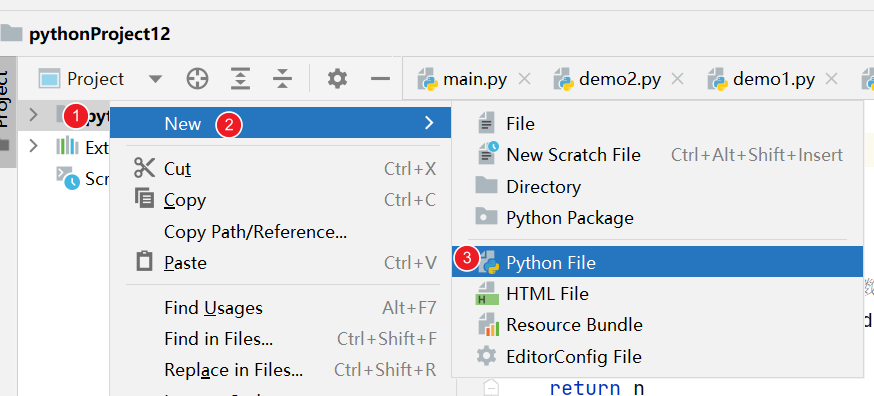
Task: Expand the External Libraries tree node
Action: tap(33, 147)
